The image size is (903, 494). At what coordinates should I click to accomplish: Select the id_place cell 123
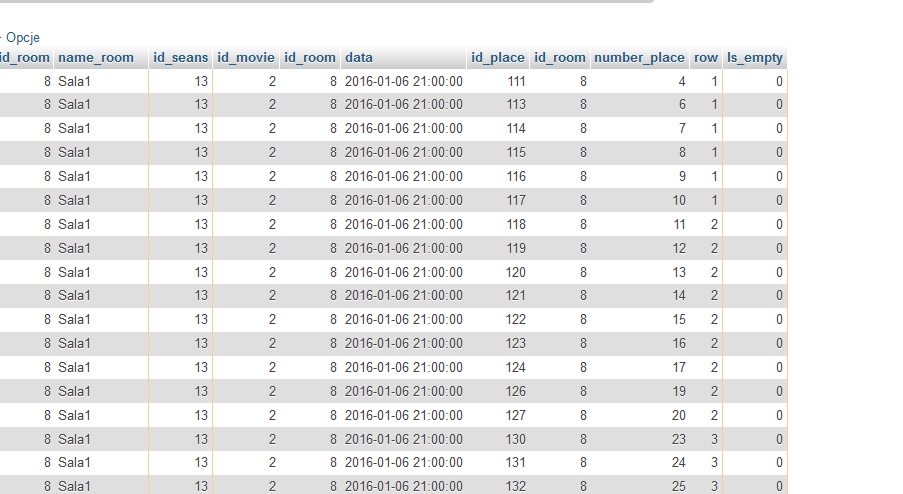tap(515, 344)
